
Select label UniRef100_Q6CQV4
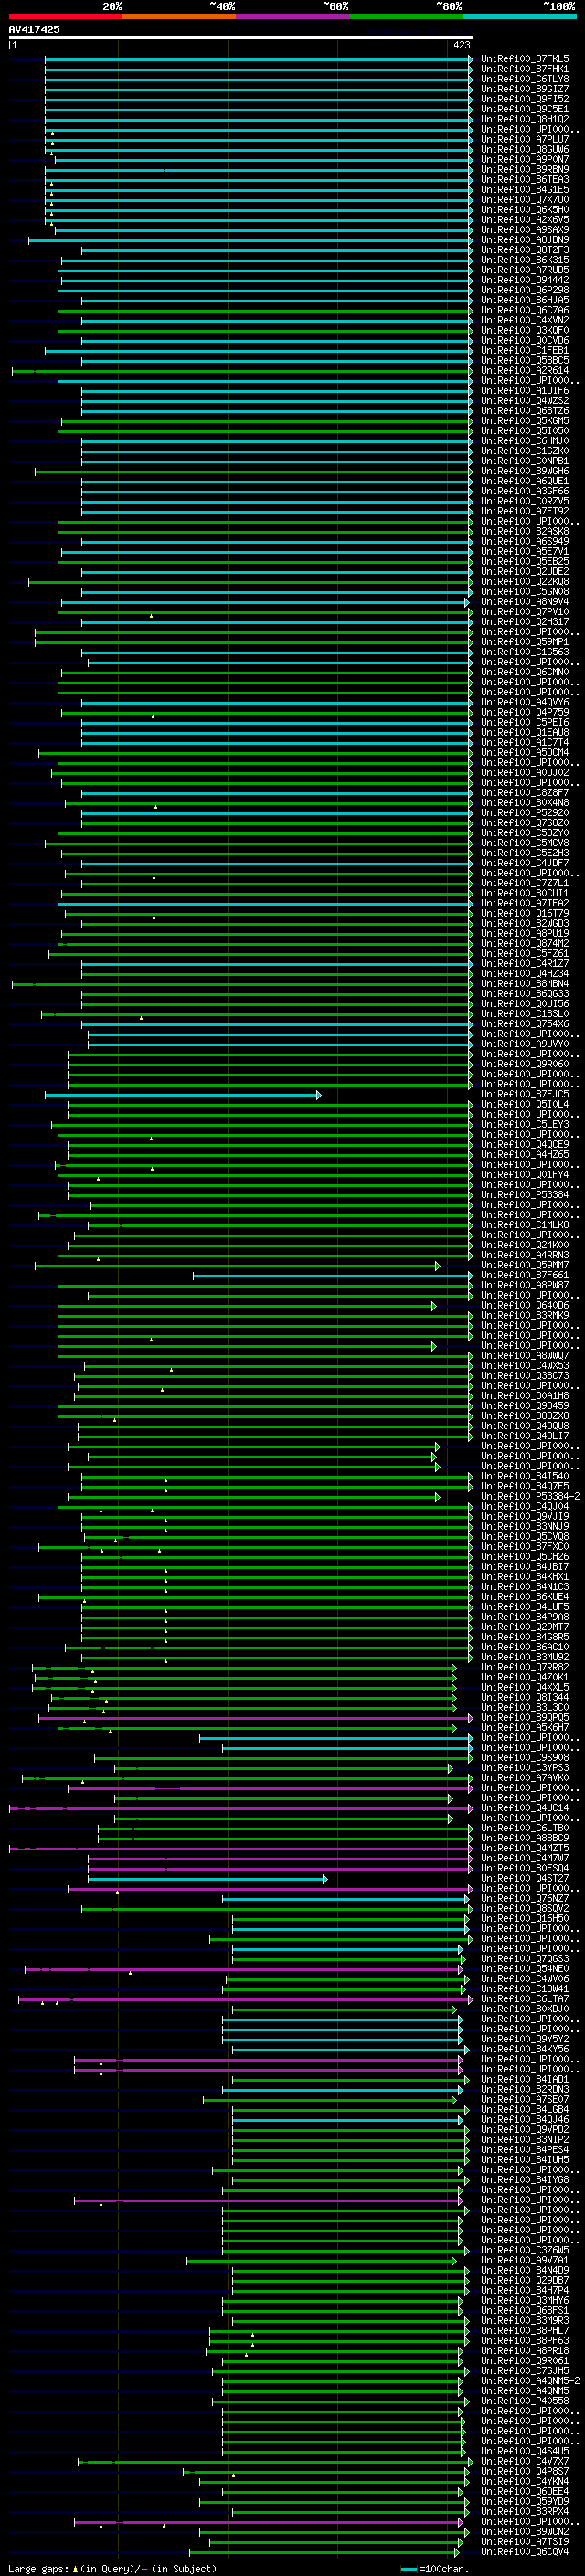click(x=524, y=2551)
